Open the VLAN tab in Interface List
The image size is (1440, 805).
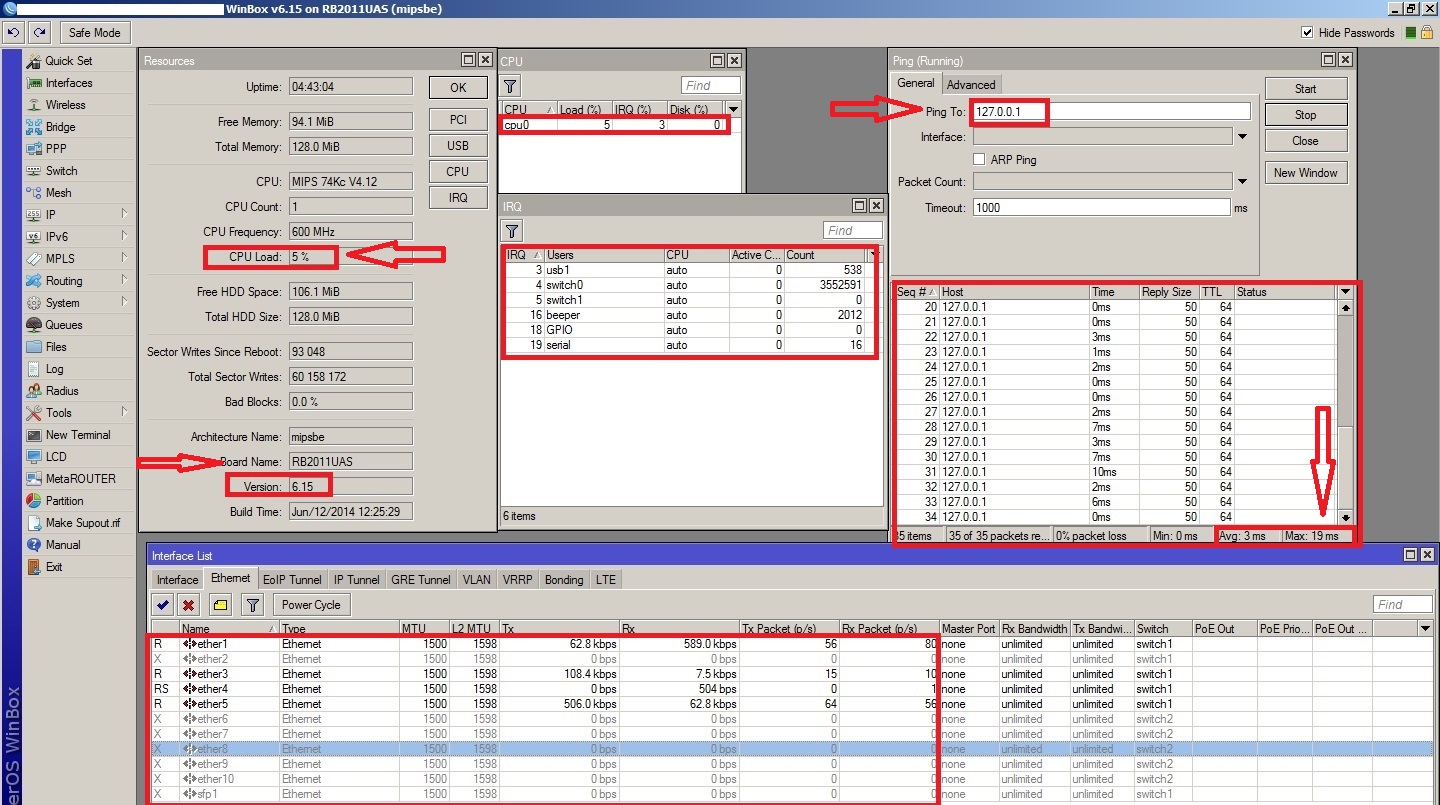(x=476, y=580)
